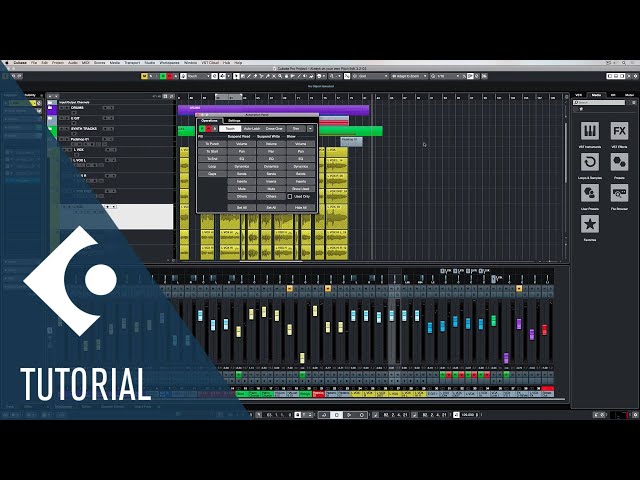Switch to Settings tab in Automation Panel

(x=234, y=121)
